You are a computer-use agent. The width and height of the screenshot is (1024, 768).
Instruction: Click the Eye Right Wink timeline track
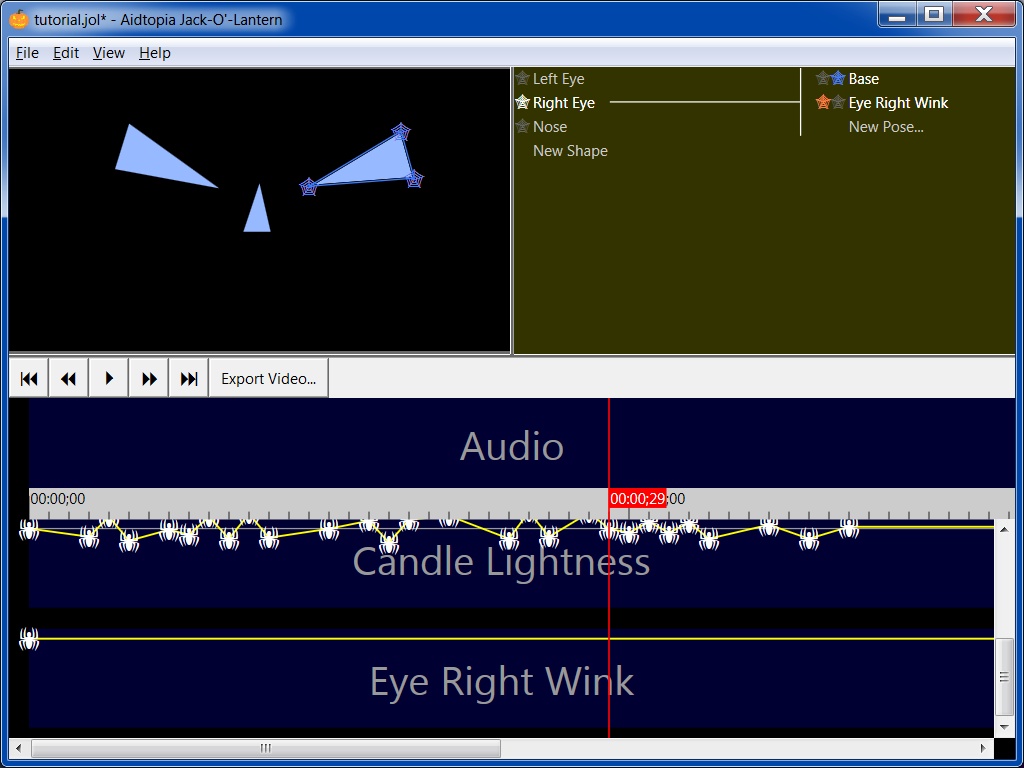tap(511, 679)
